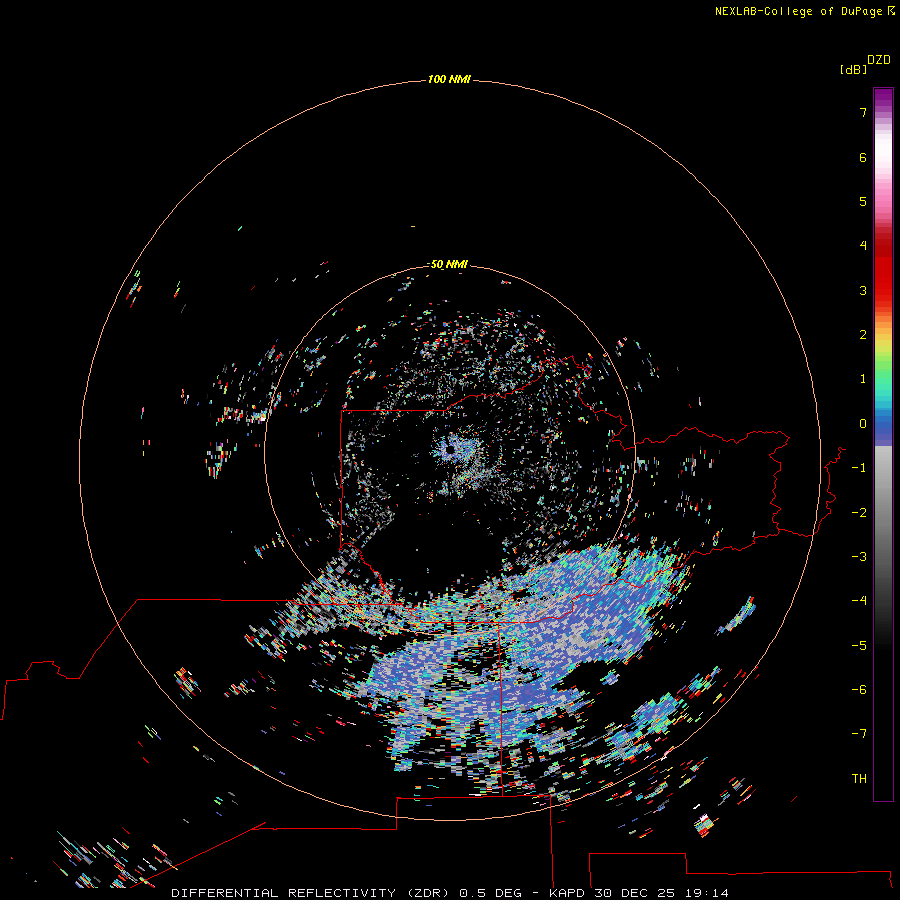This screenshot has width=900, height=900.
Task: Click the NEXLAB logo icon after DuPage
Action: [891, 11]
